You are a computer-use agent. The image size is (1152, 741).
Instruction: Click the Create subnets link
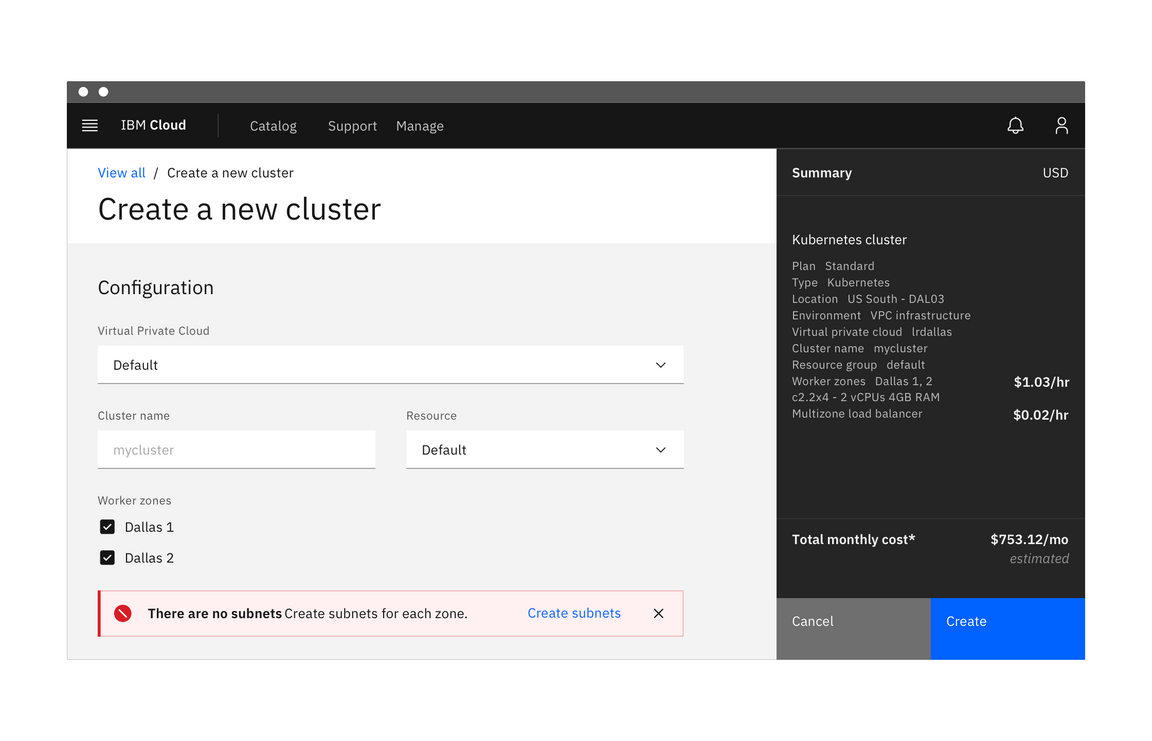(574, 613)
